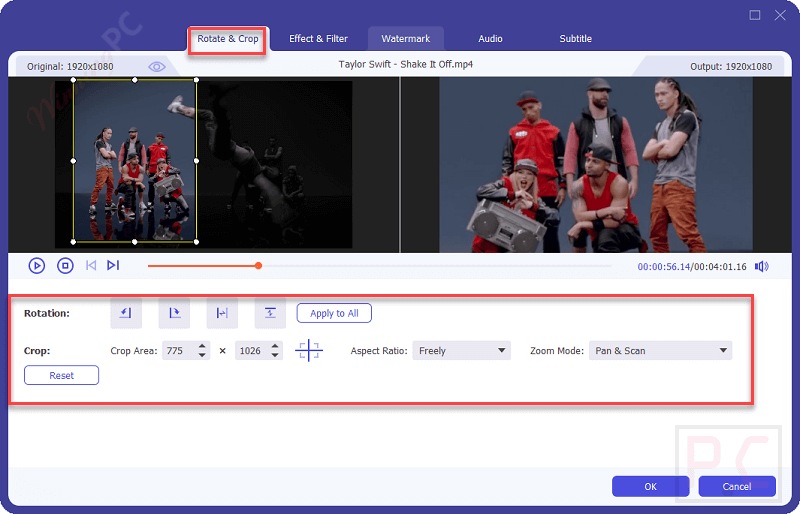800x514 pixels.
Task: Click the playback progress slider handle
Action: coord(259,265)
